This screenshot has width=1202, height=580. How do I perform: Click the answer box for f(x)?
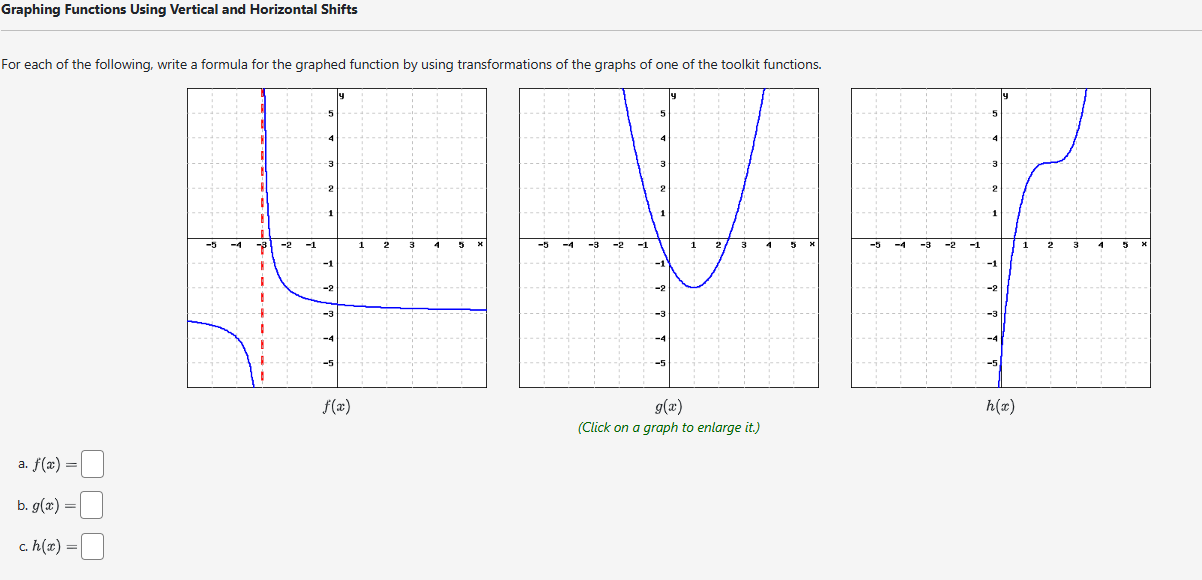[91, 463]
